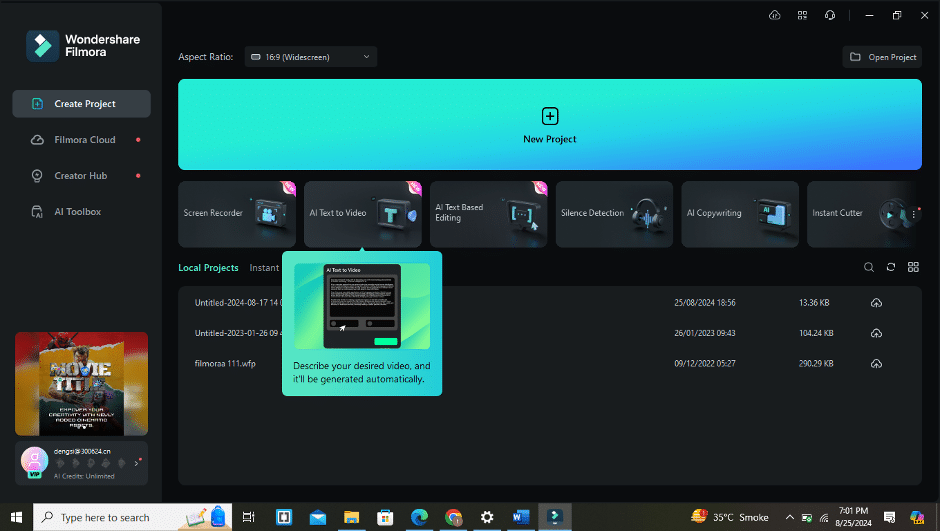Upload the Untitled-2023-01-26 project to cloud
The height and width of the screenshot is (531, 941).
tap(876, 333)
